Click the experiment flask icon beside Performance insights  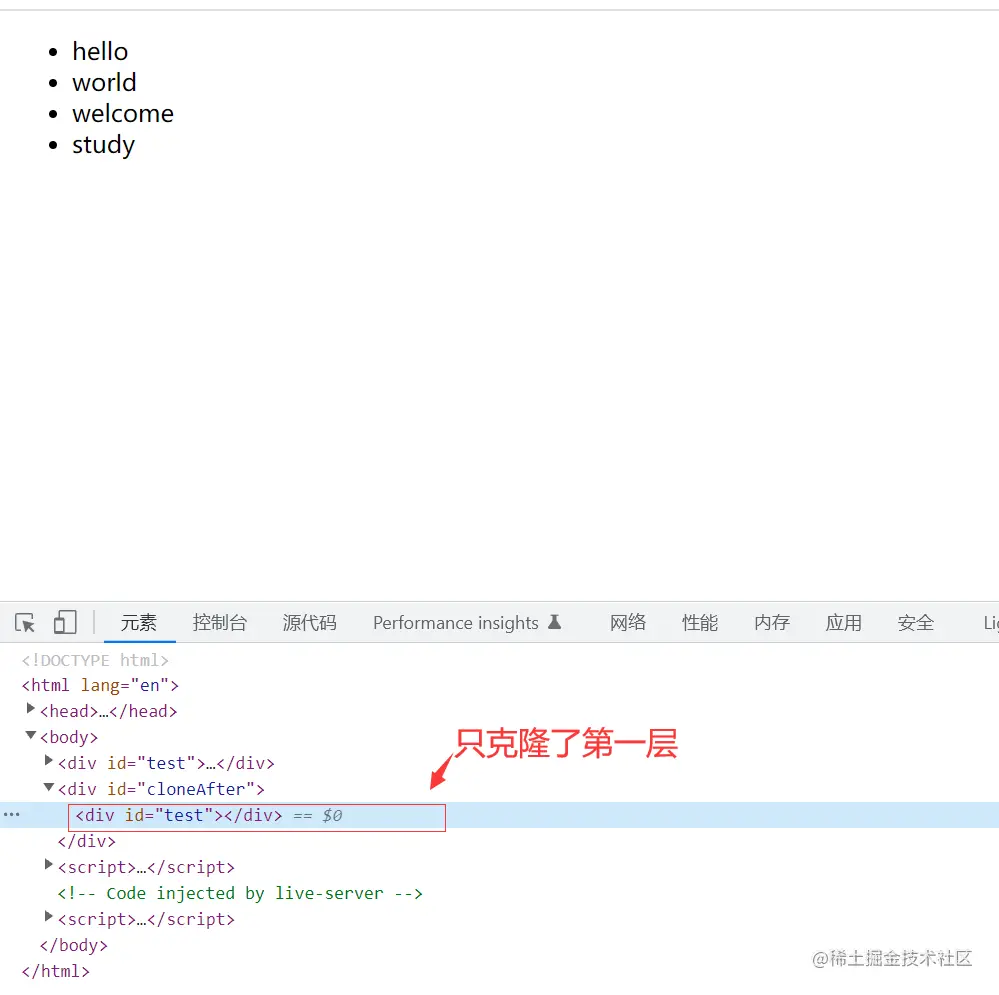(554, 622)
